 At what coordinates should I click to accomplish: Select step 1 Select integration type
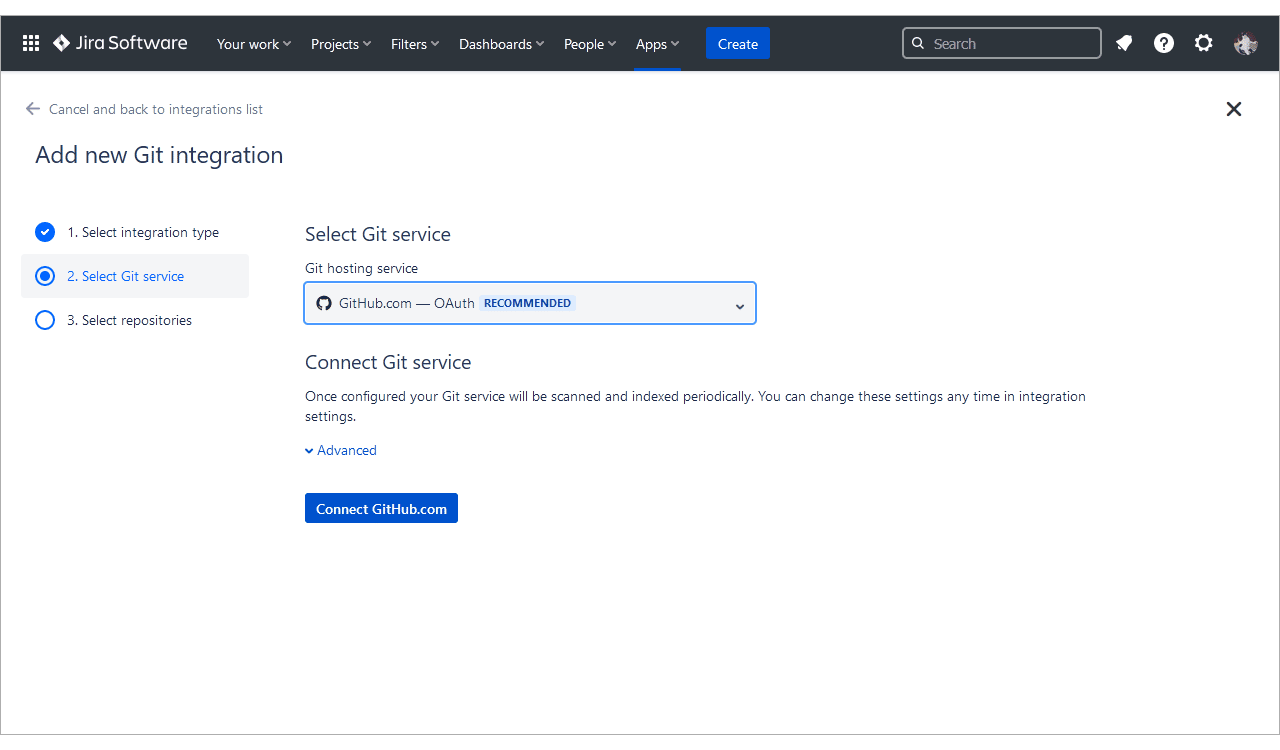[142, 232]
